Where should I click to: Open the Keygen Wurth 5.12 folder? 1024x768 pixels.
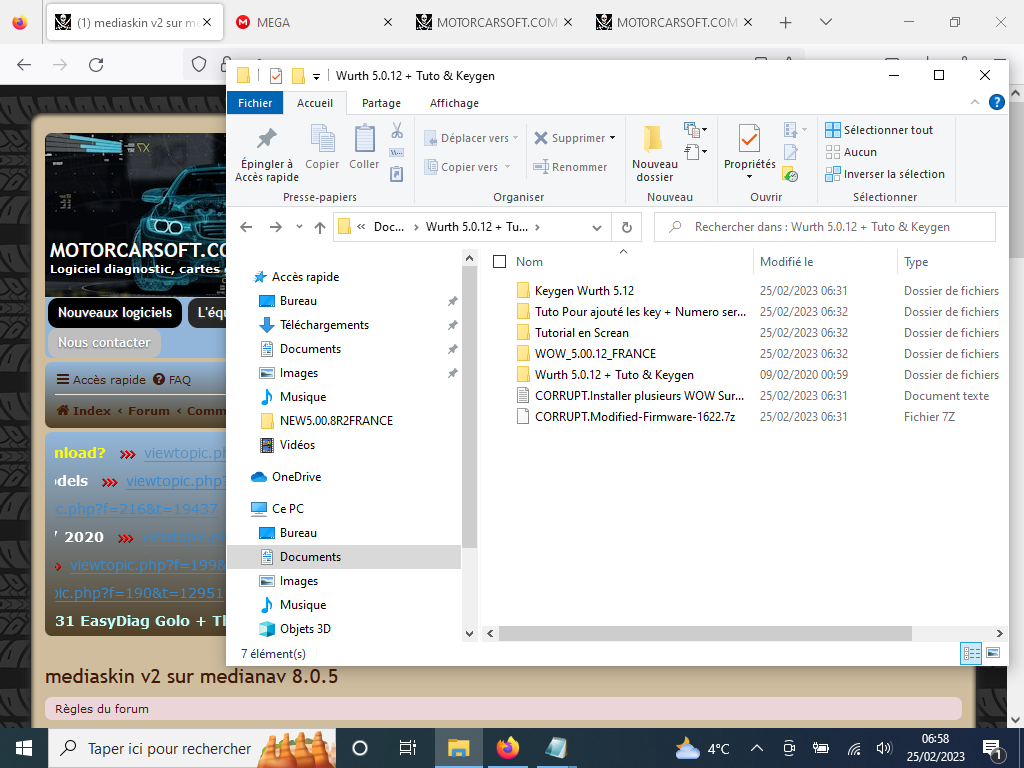[x=584, y=291]
